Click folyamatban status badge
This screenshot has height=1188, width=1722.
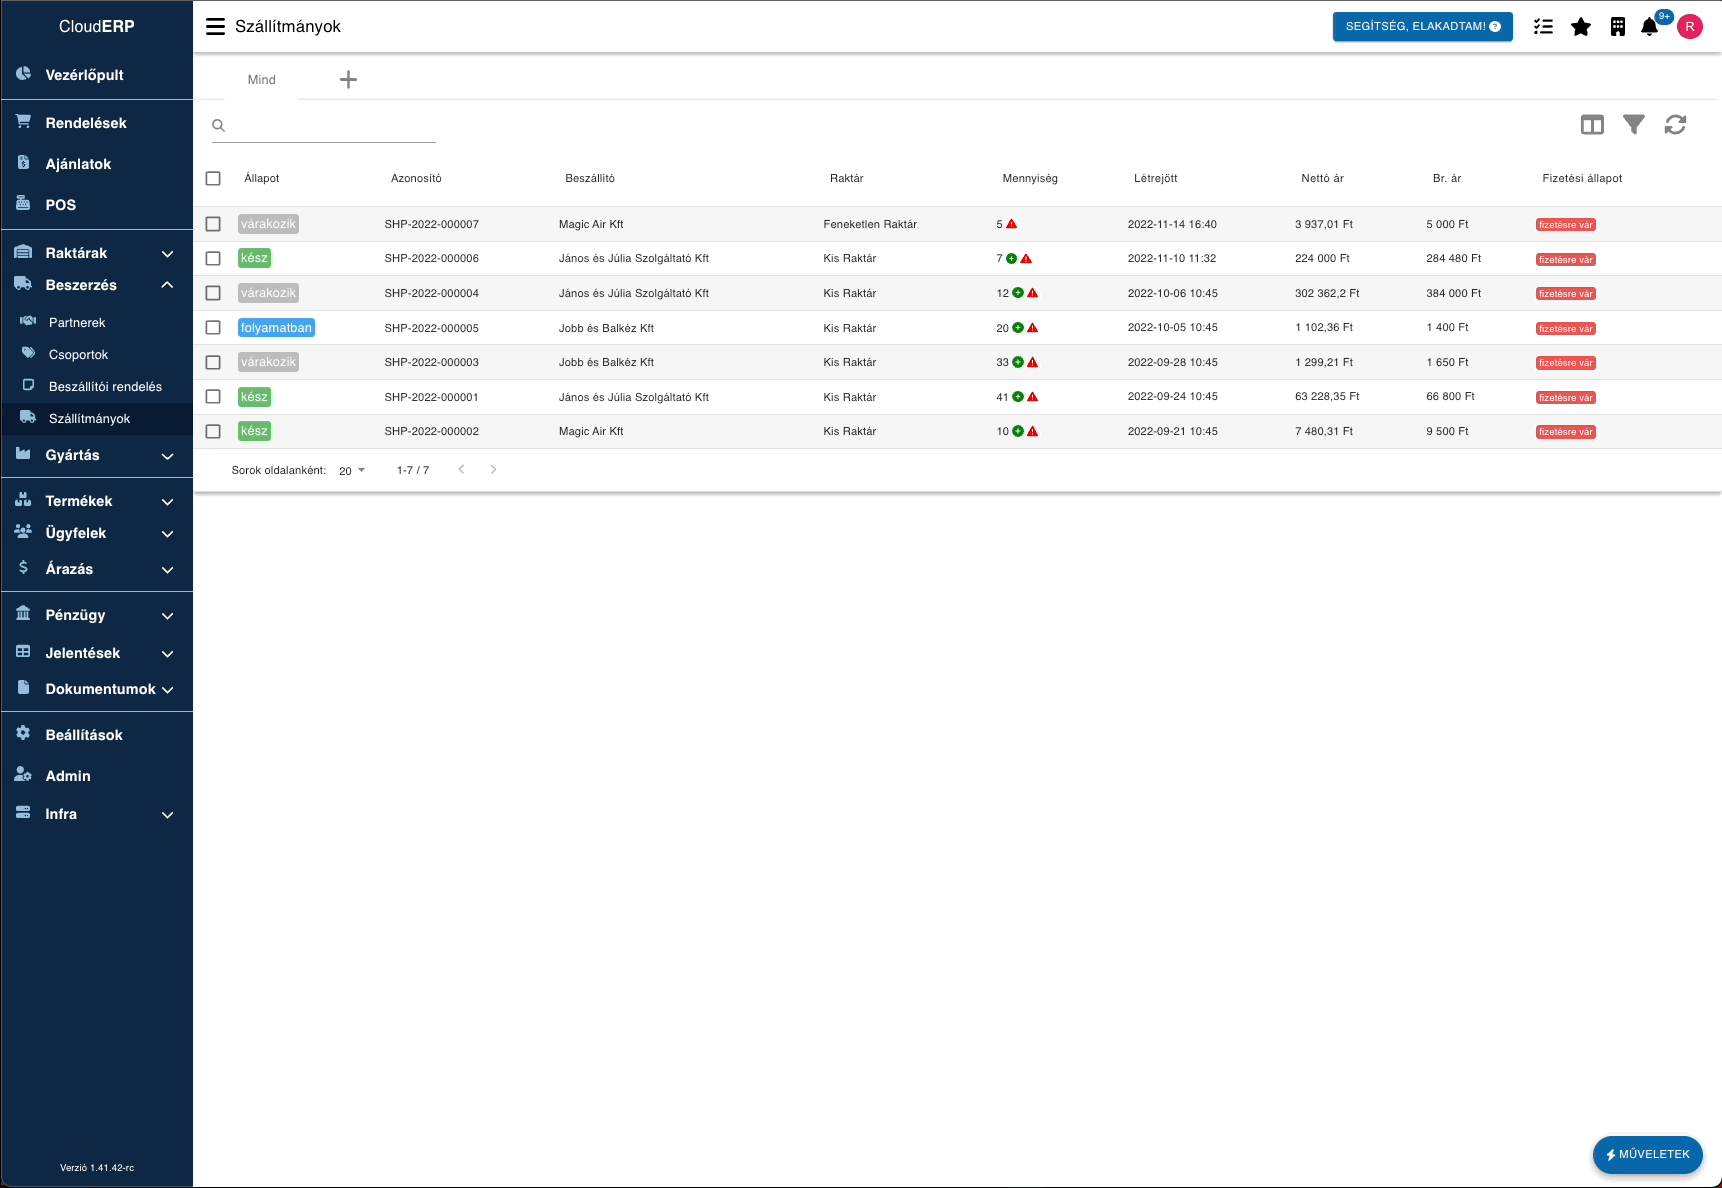[x=276, y=328]
